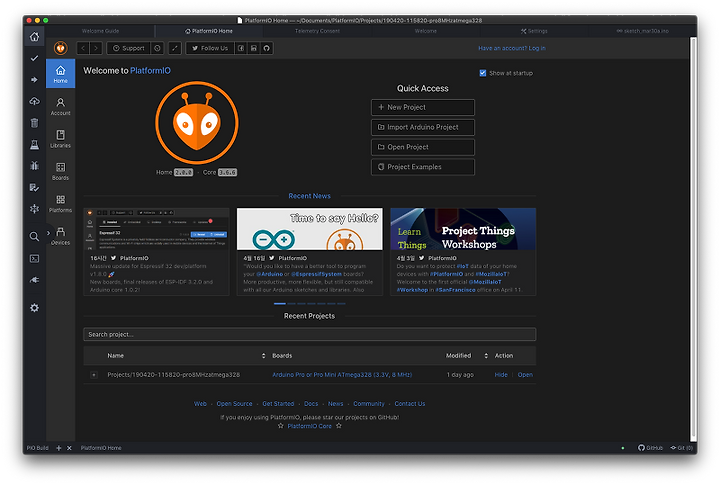Open the Account section in sidebar
The image size is (720, 485).
click(61, 107)
